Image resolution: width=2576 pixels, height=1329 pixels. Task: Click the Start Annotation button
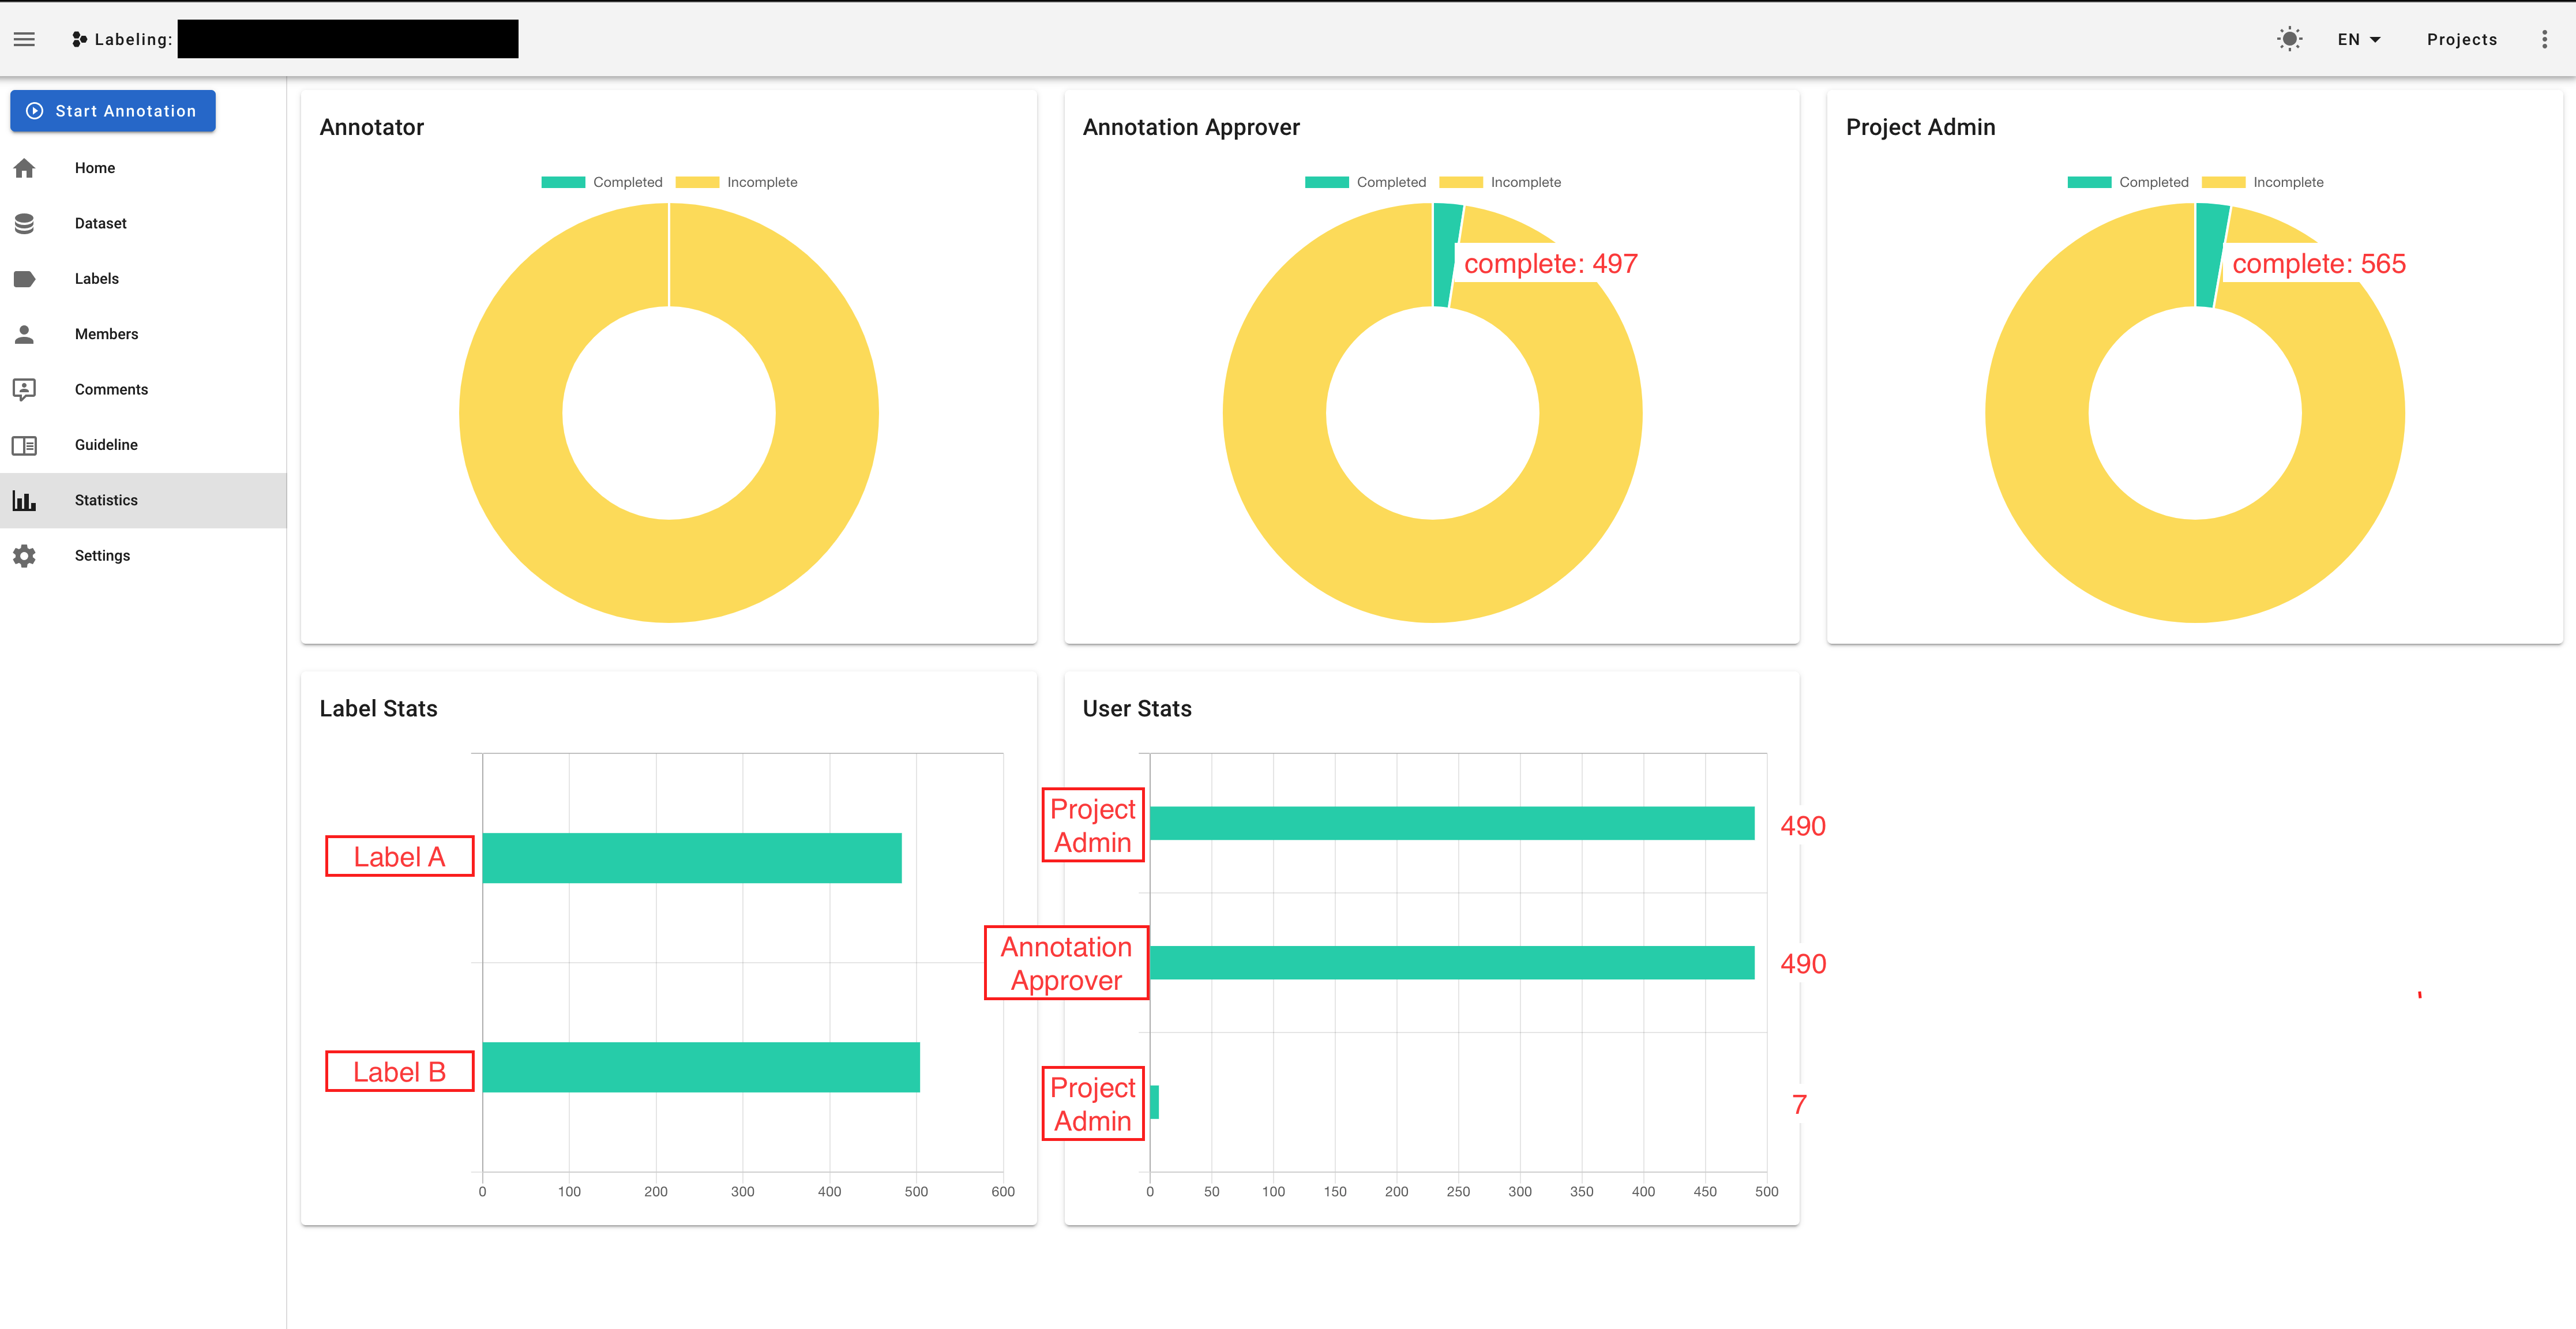tap(112, 111)
